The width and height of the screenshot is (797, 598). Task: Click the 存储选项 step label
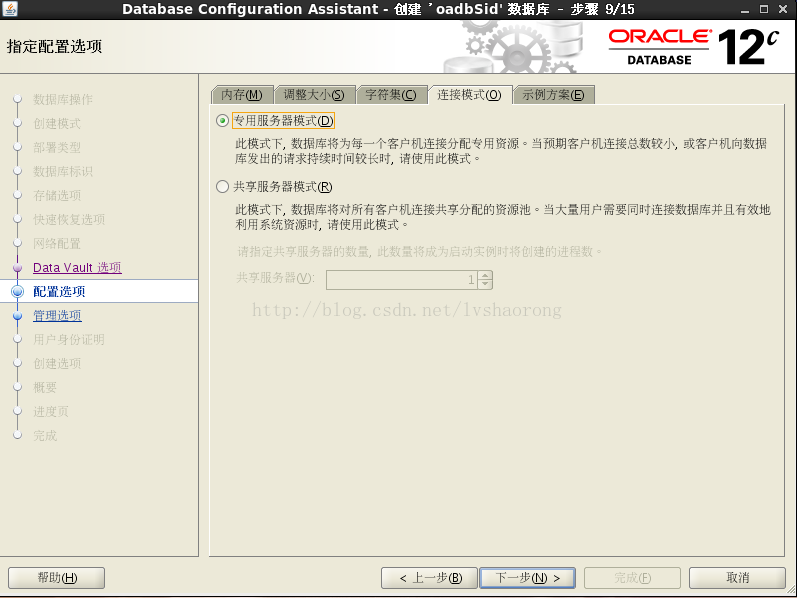(x=57, y=195)
